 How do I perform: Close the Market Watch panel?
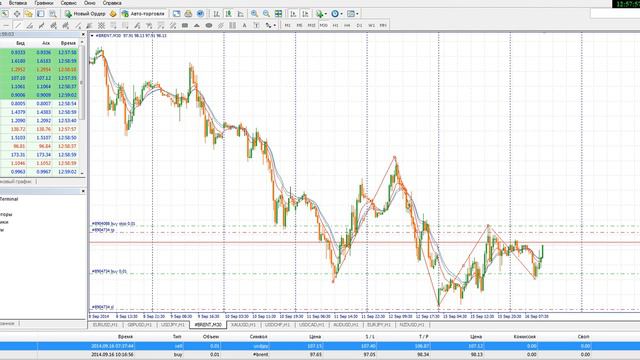[x=83, y=34]
